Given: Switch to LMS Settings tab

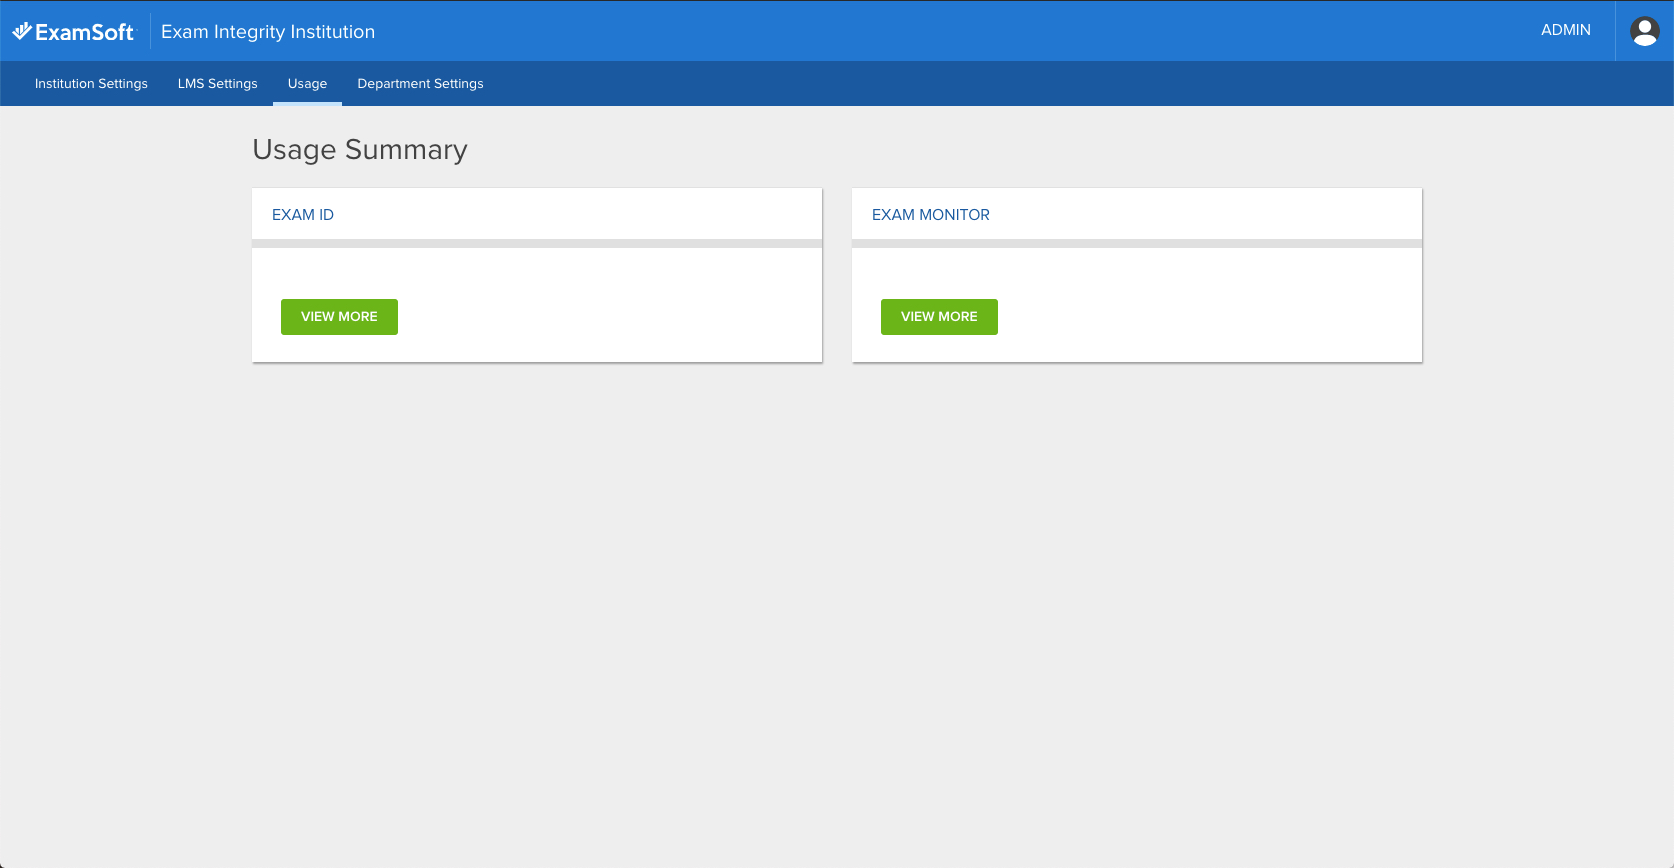Looking at the screenshot, I should pyautogui.click(x=218, y=84).
